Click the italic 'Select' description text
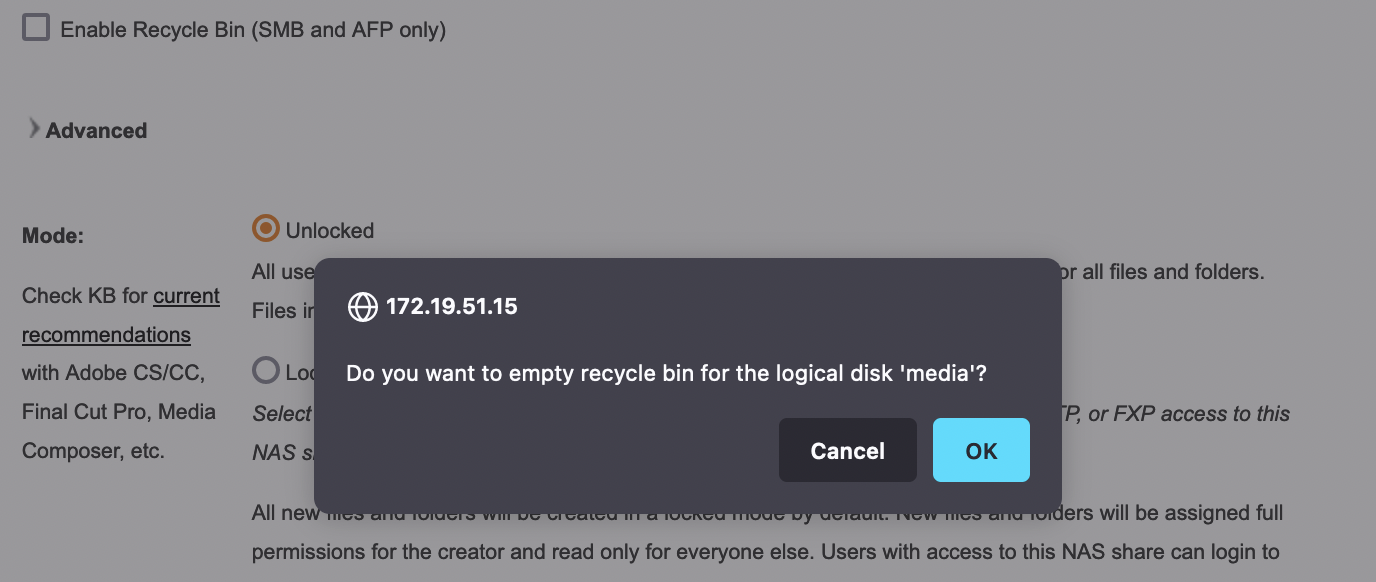This screenshot has width=1376, height=582. coord(282,413)
